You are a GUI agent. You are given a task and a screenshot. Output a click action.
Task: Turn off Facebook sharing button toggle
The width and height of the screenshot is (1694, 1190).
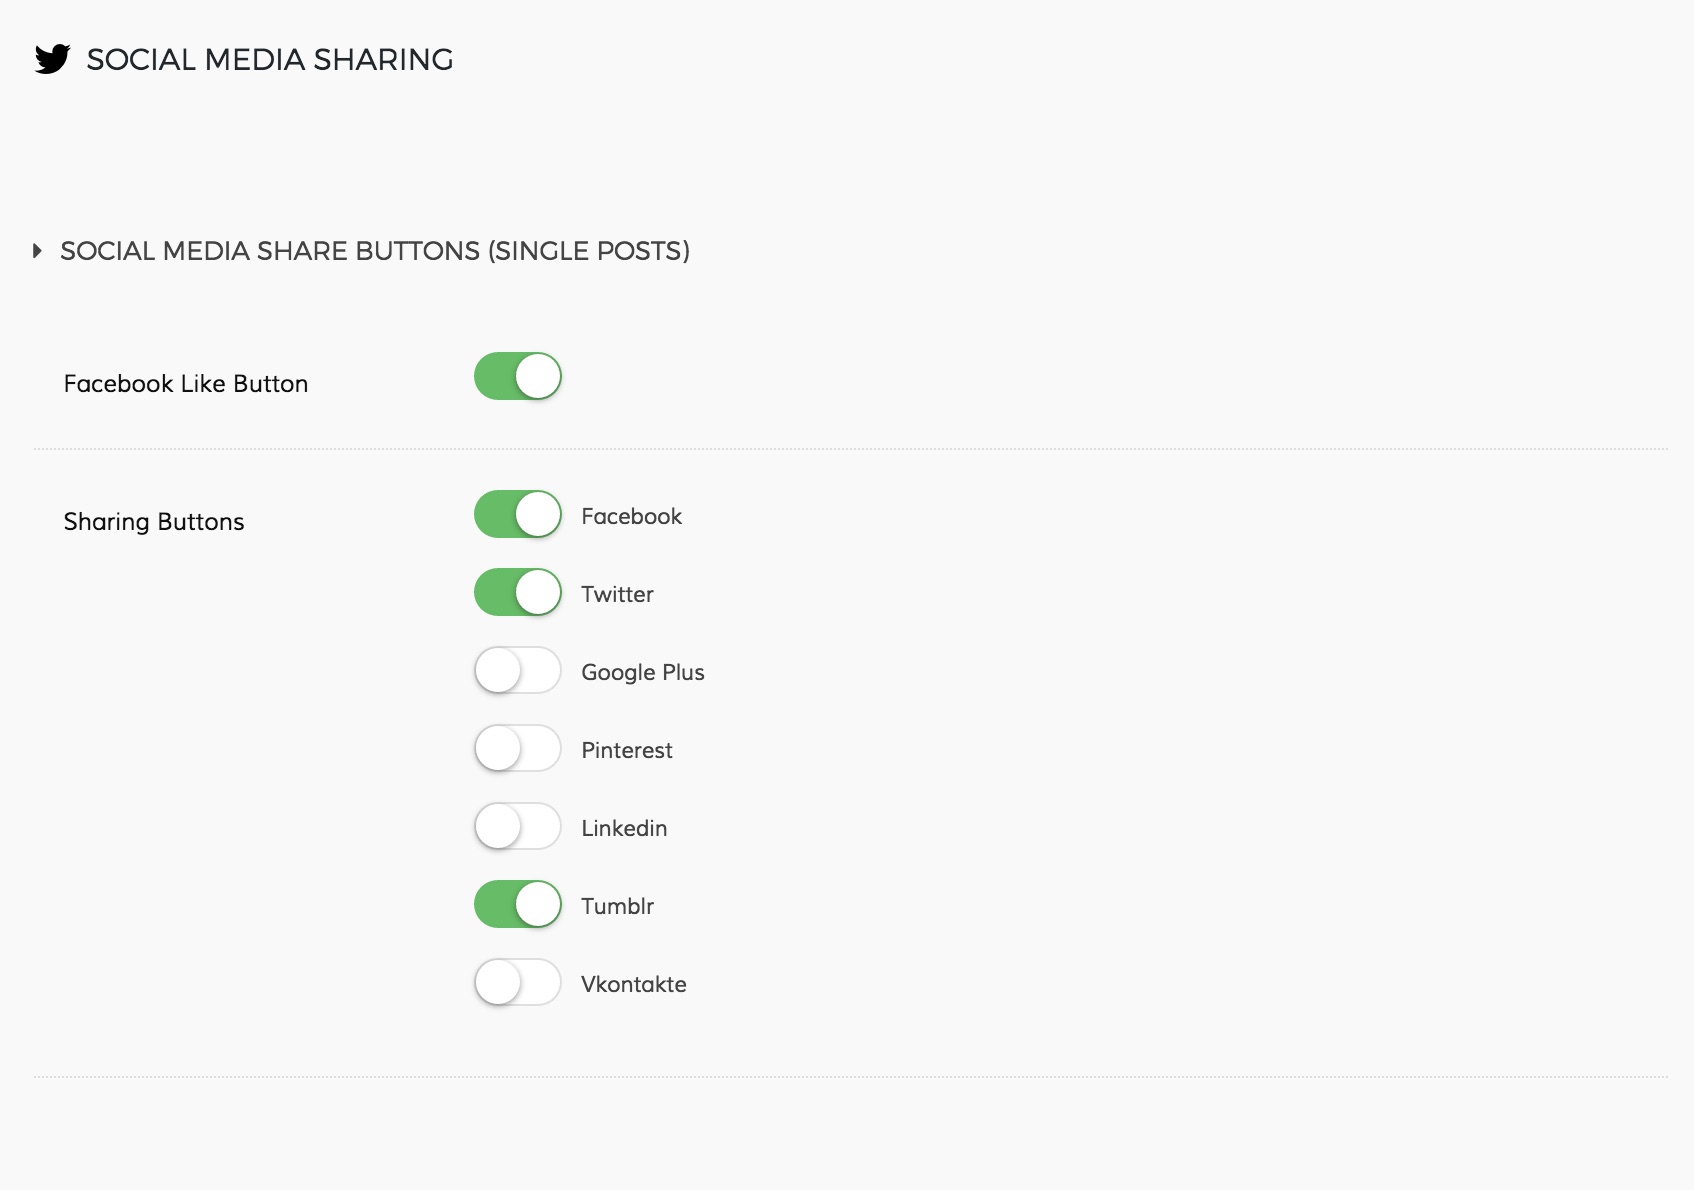click(518, 514)
